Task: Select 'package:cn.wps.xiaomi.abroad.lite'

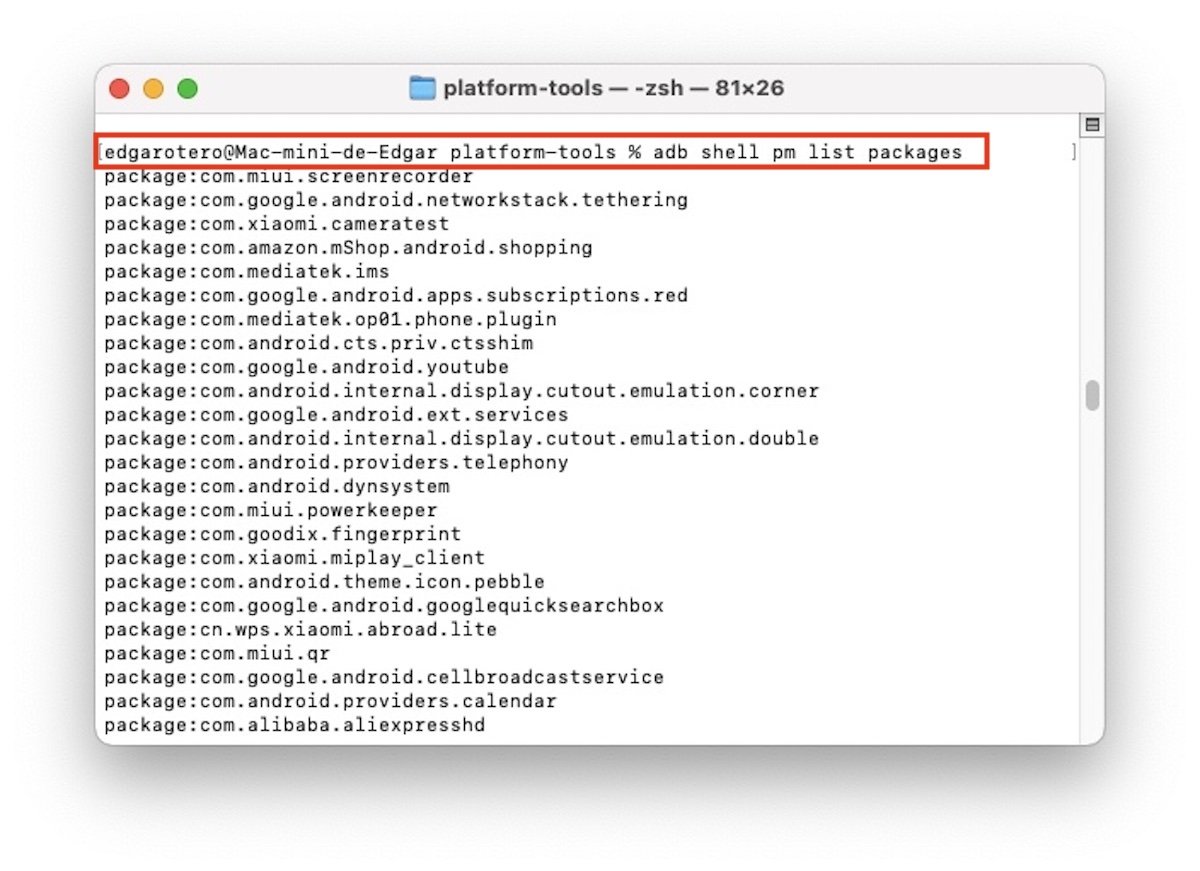Action: (301, 630)
